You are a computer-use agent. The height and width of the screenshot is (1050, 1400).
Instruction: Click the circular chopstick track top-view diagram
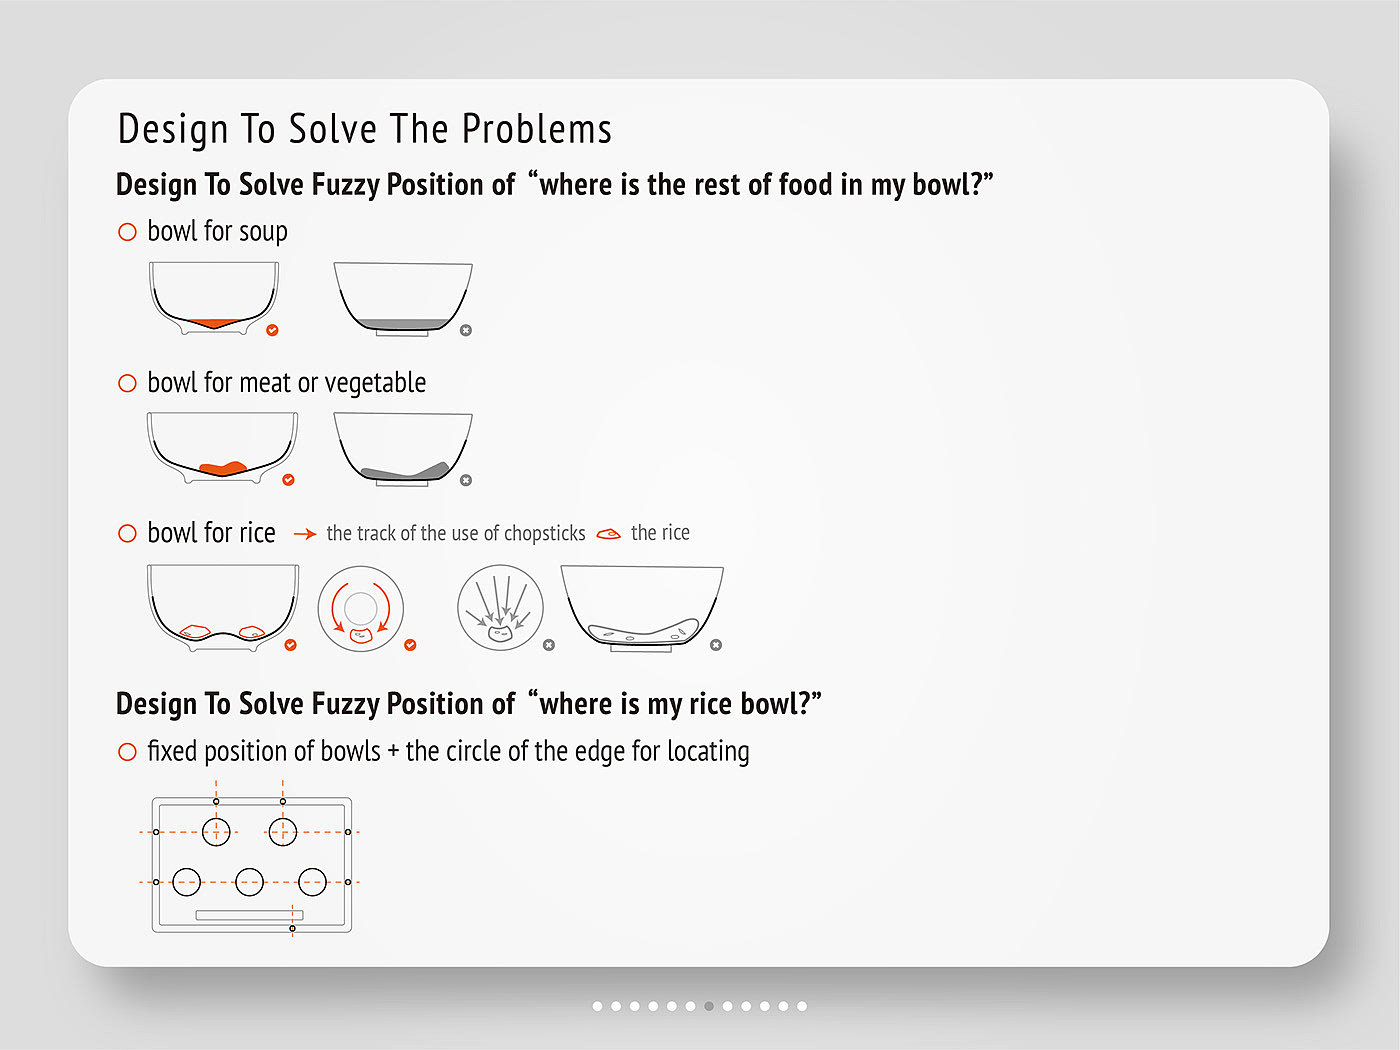coord(361,608)
